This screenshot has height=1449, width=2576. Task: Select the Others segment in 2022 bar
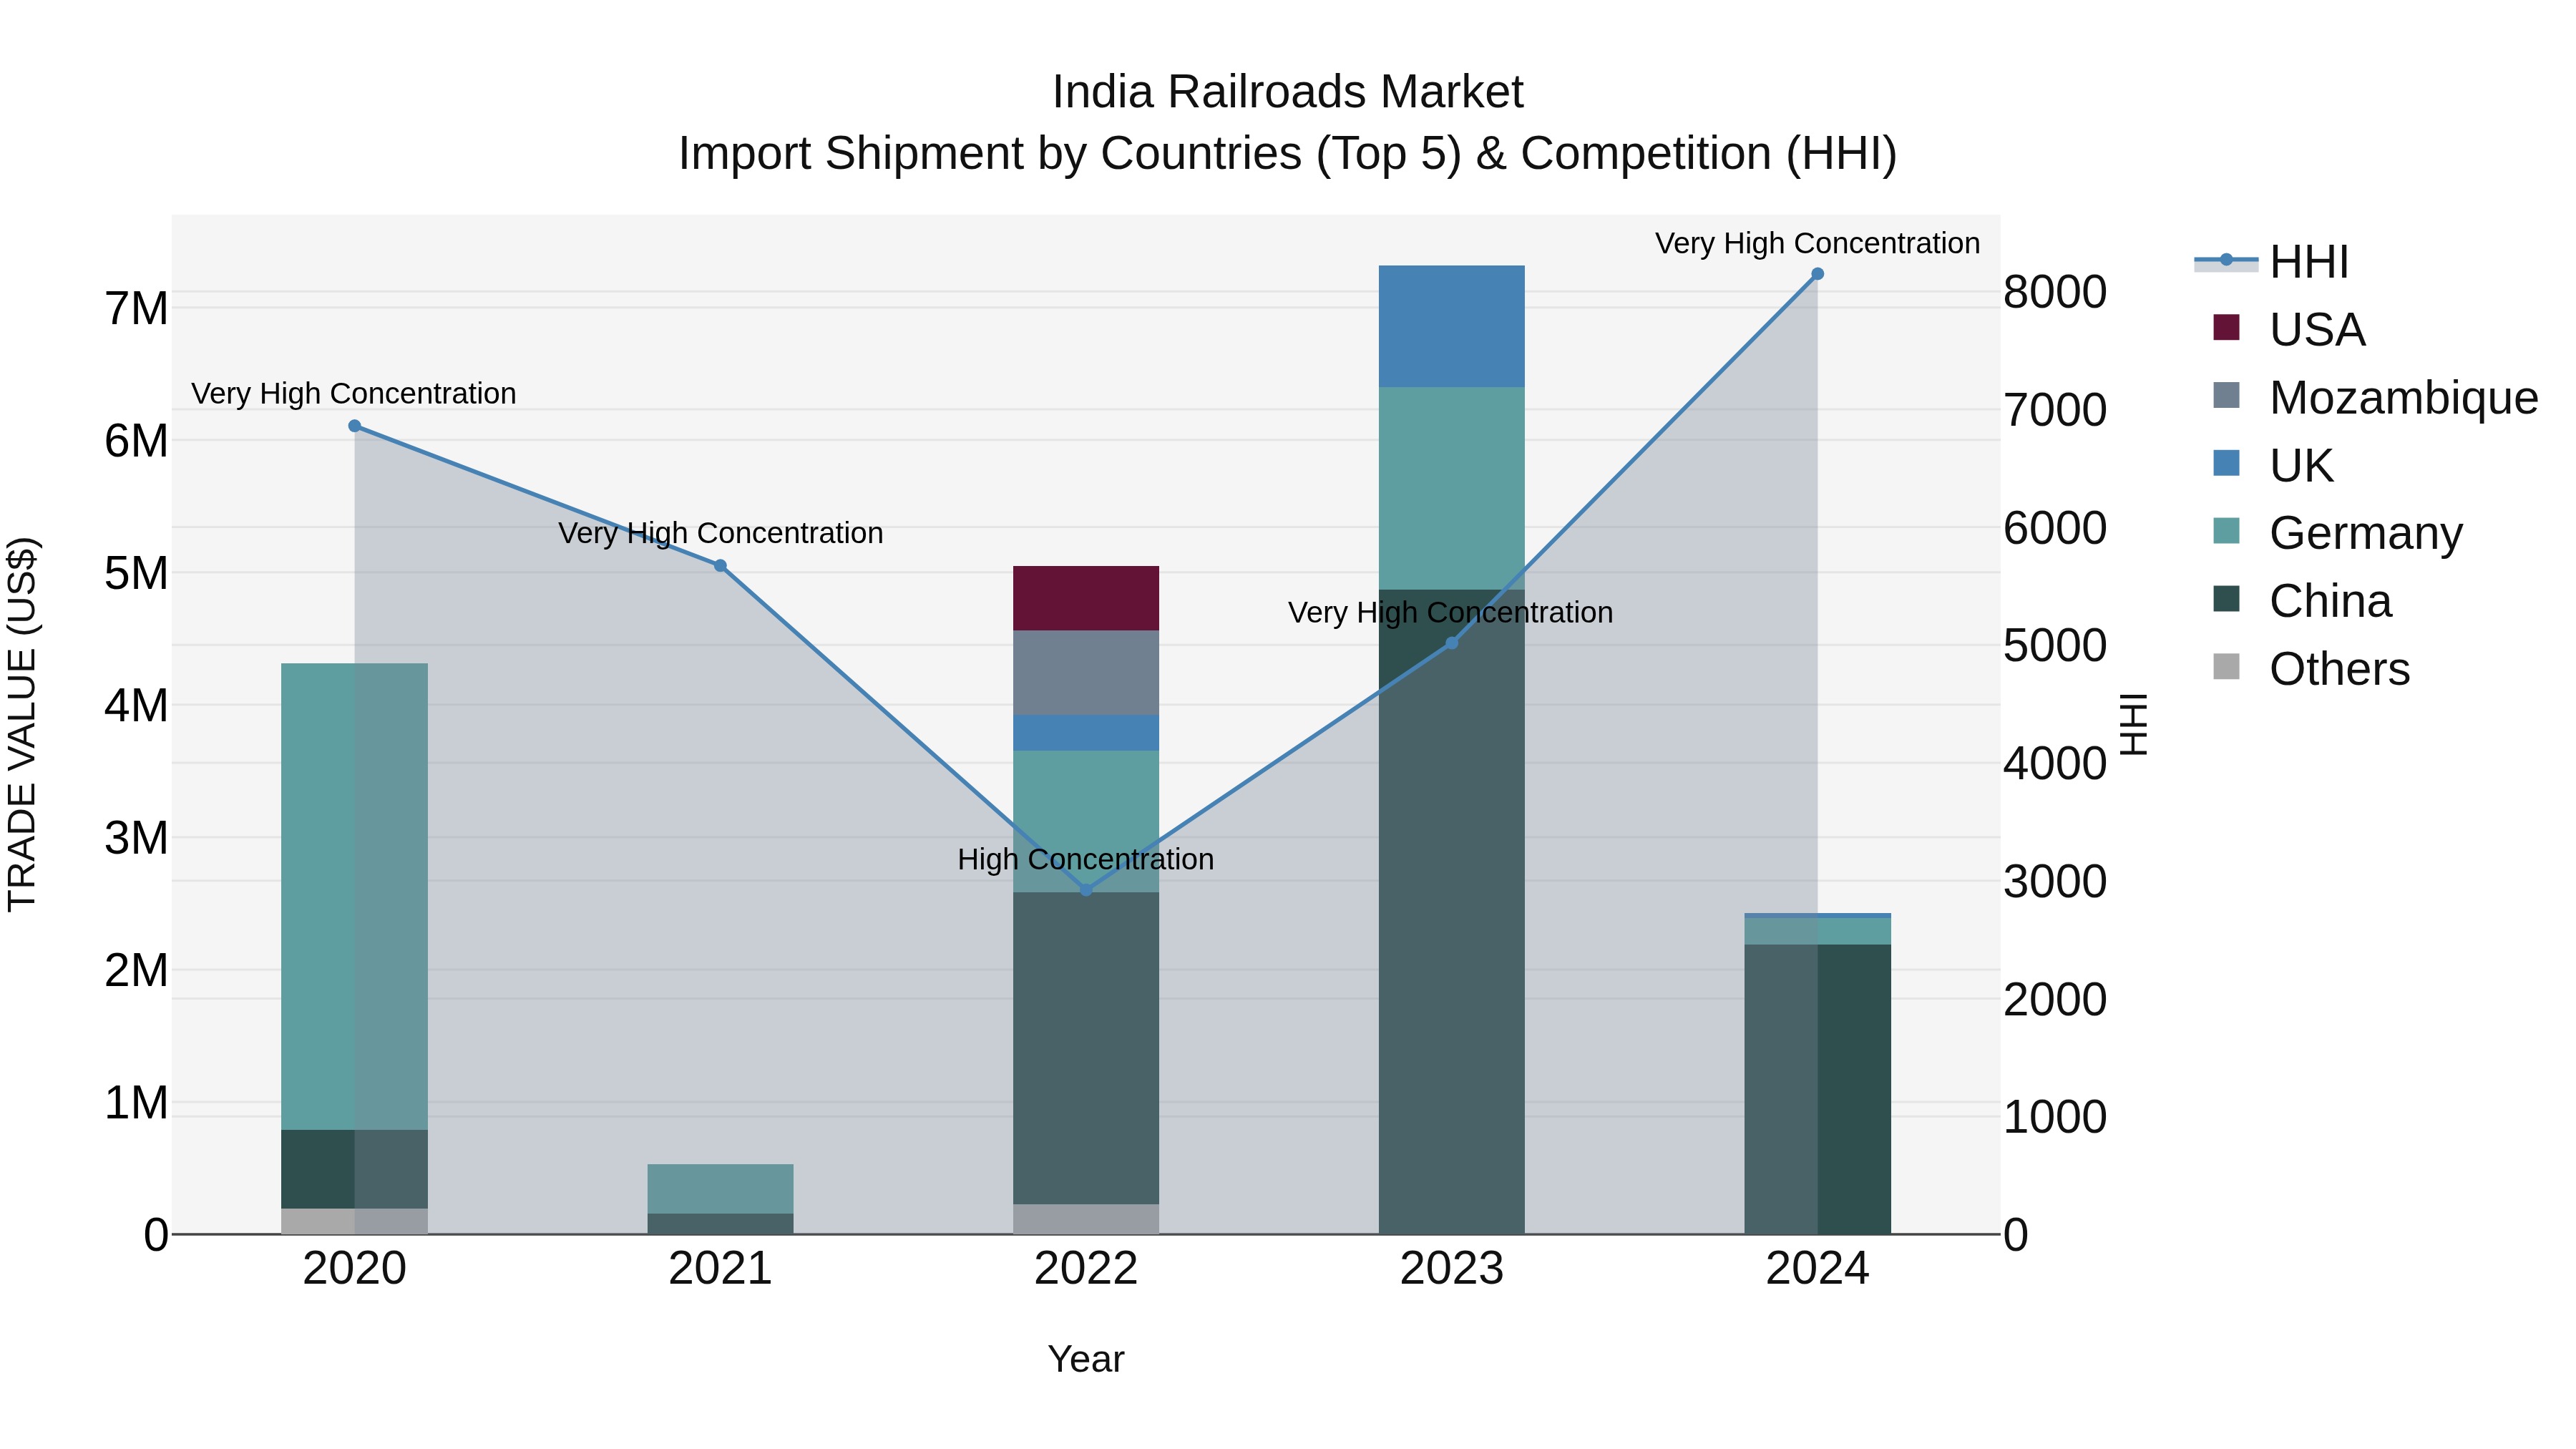click(1086, 1219)
